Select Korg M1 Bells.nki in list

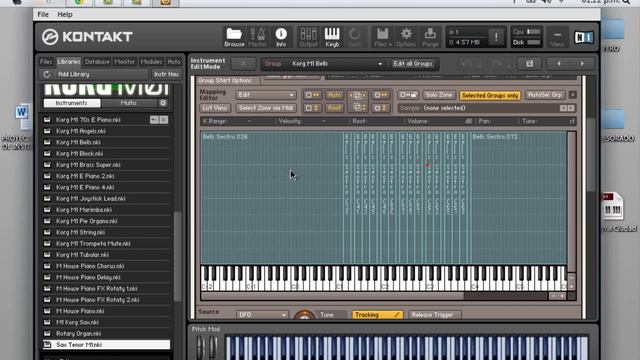(106, 142)
